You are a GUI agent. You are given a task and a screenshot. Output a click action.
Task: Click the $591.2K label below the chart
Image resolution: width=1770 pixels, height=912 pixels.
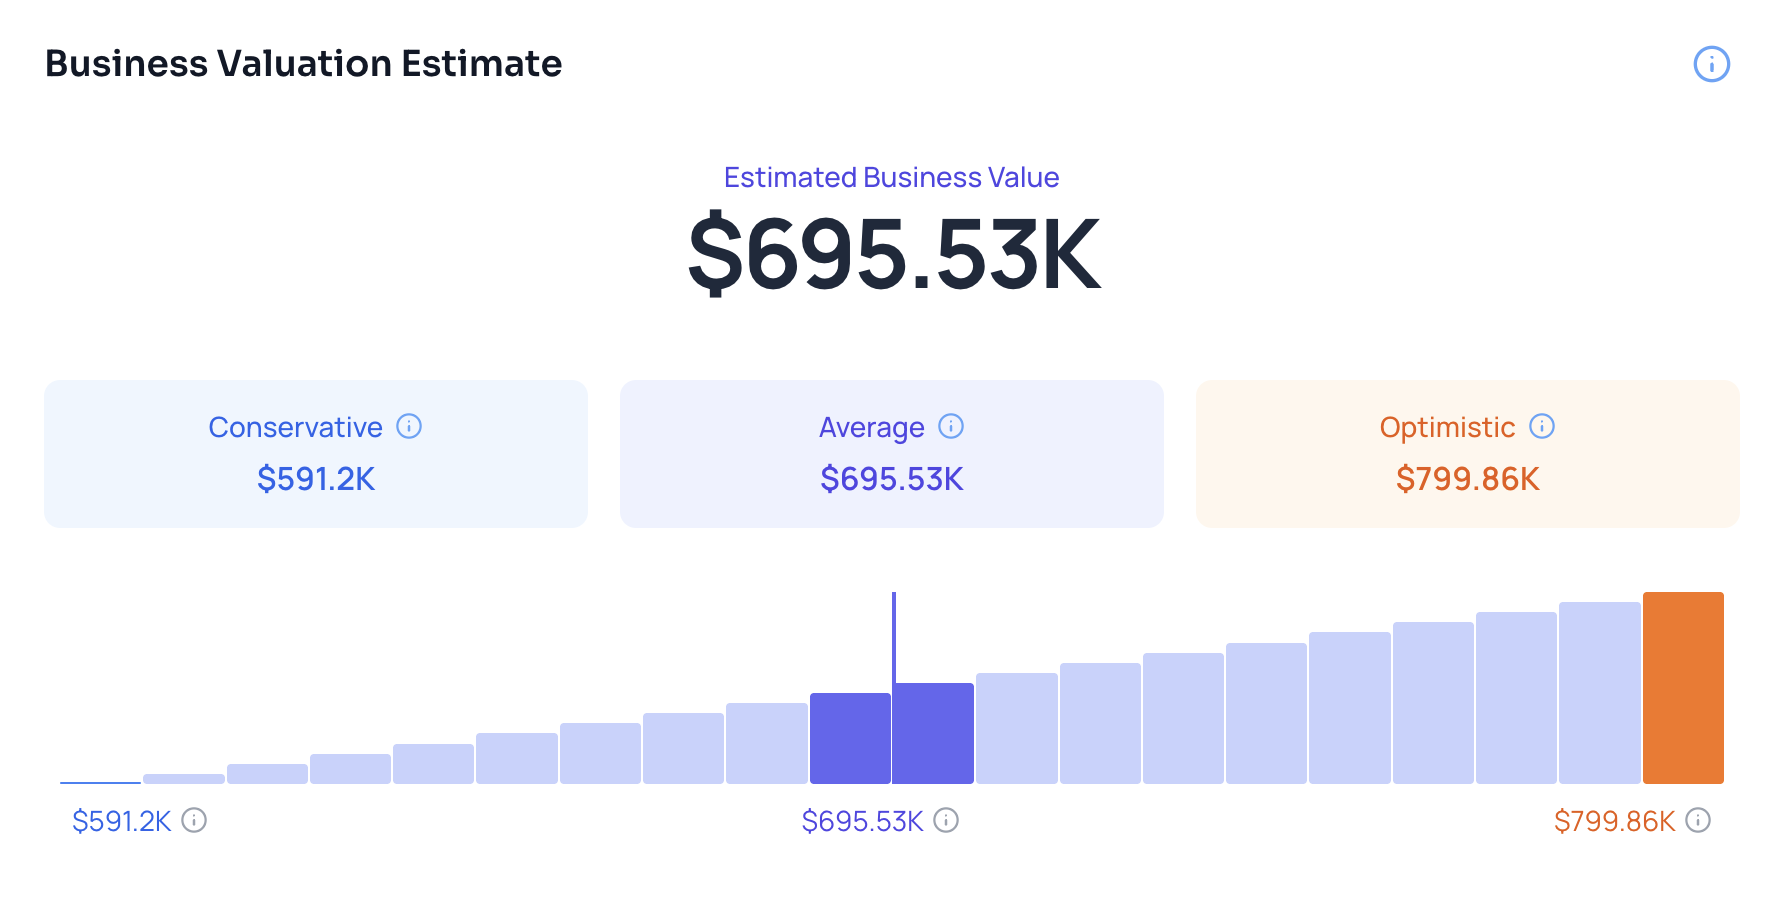point(122,821)
